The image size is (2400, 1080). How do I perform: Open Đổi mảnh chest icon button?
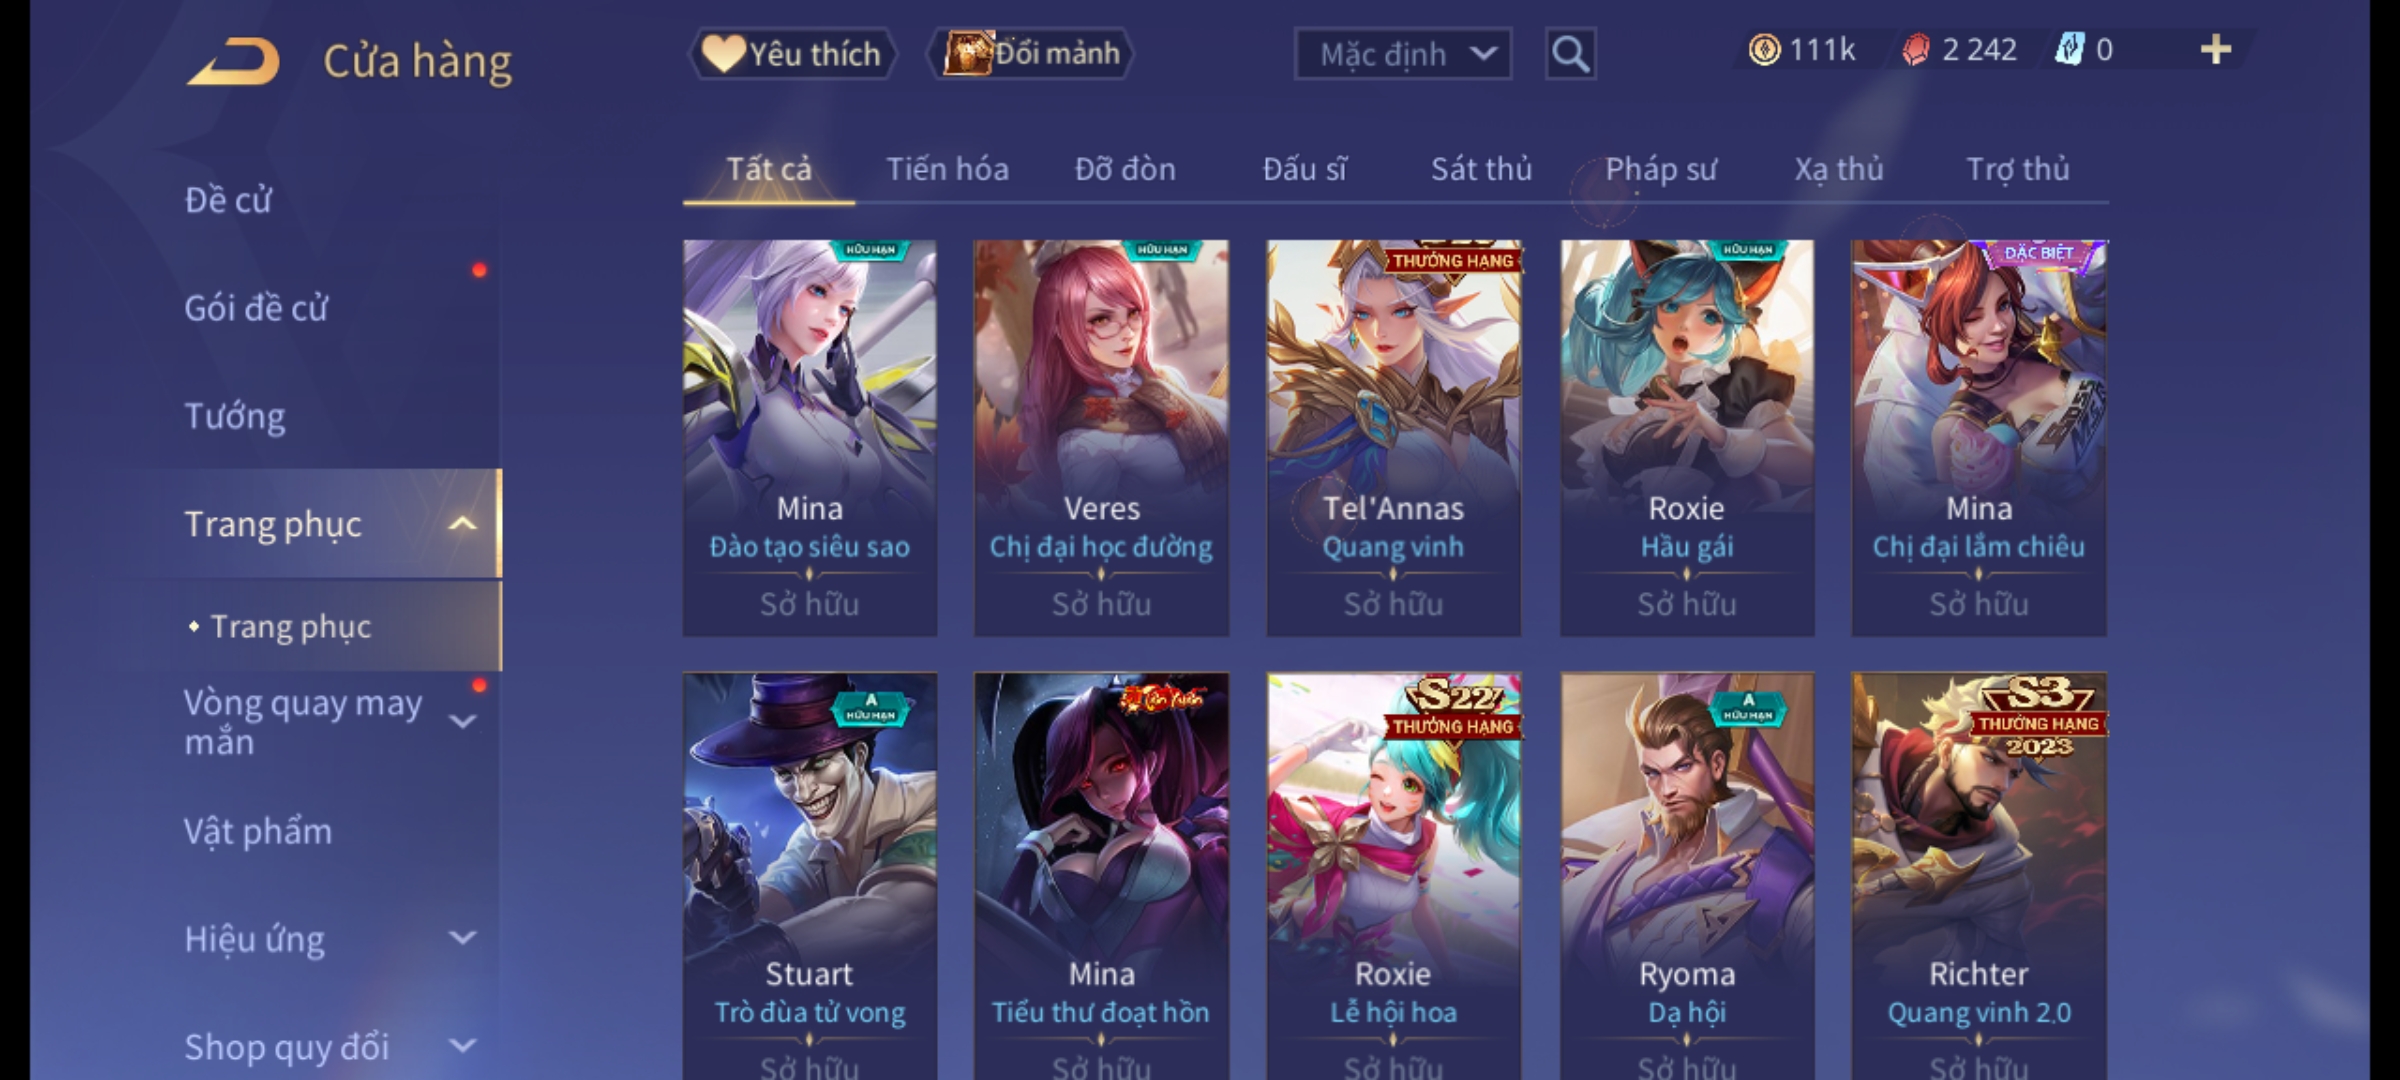tap(1030, 54)
